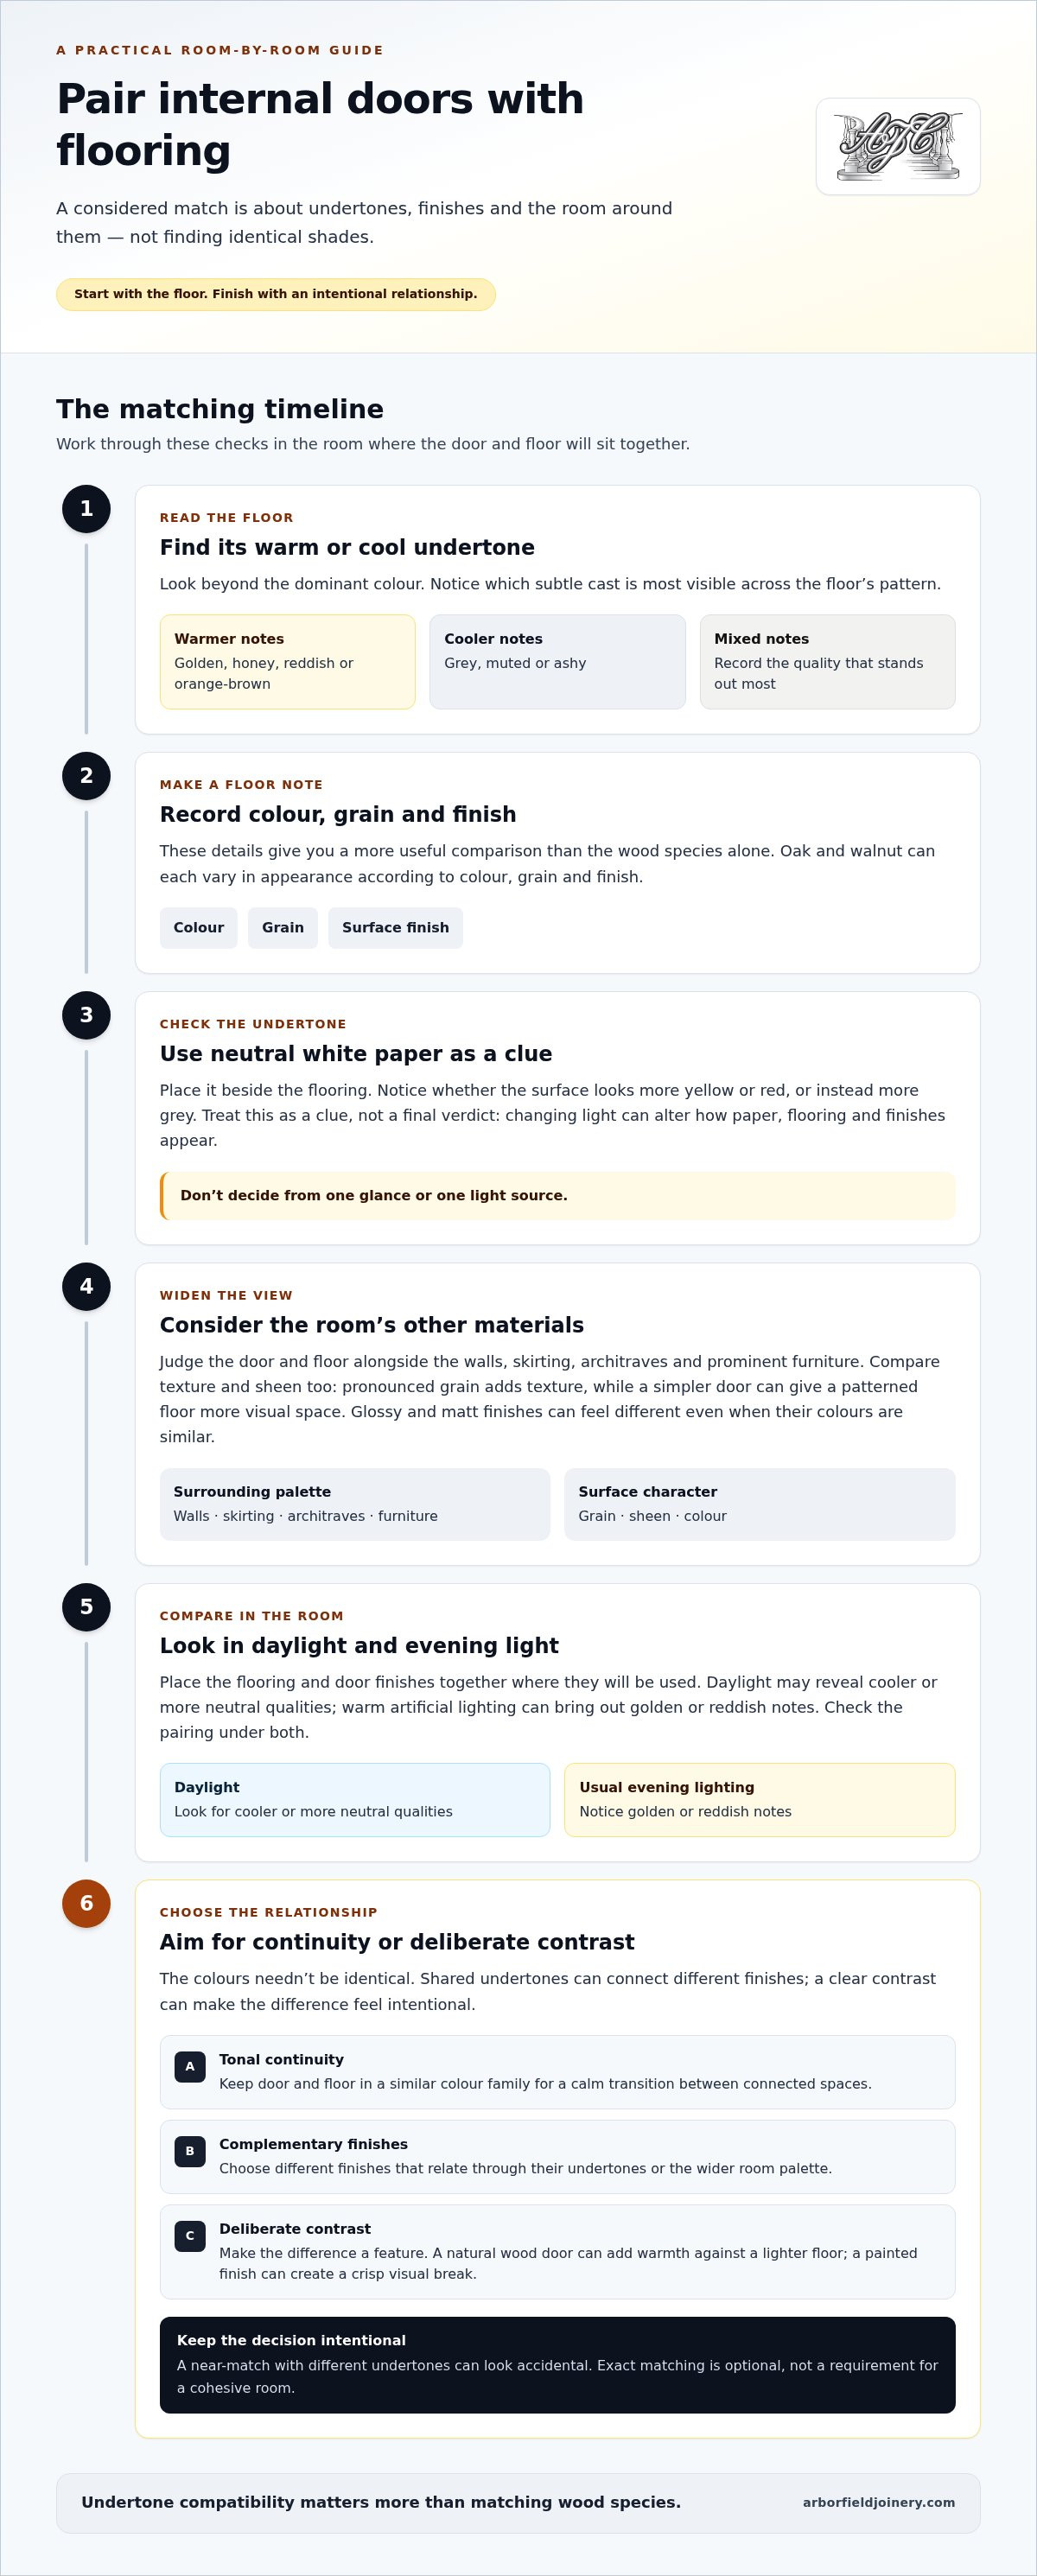Click the Usual evening lighting card
Viewport: 1037px width, 2576px height.
pyautogui.click(x=760, y=1800)
